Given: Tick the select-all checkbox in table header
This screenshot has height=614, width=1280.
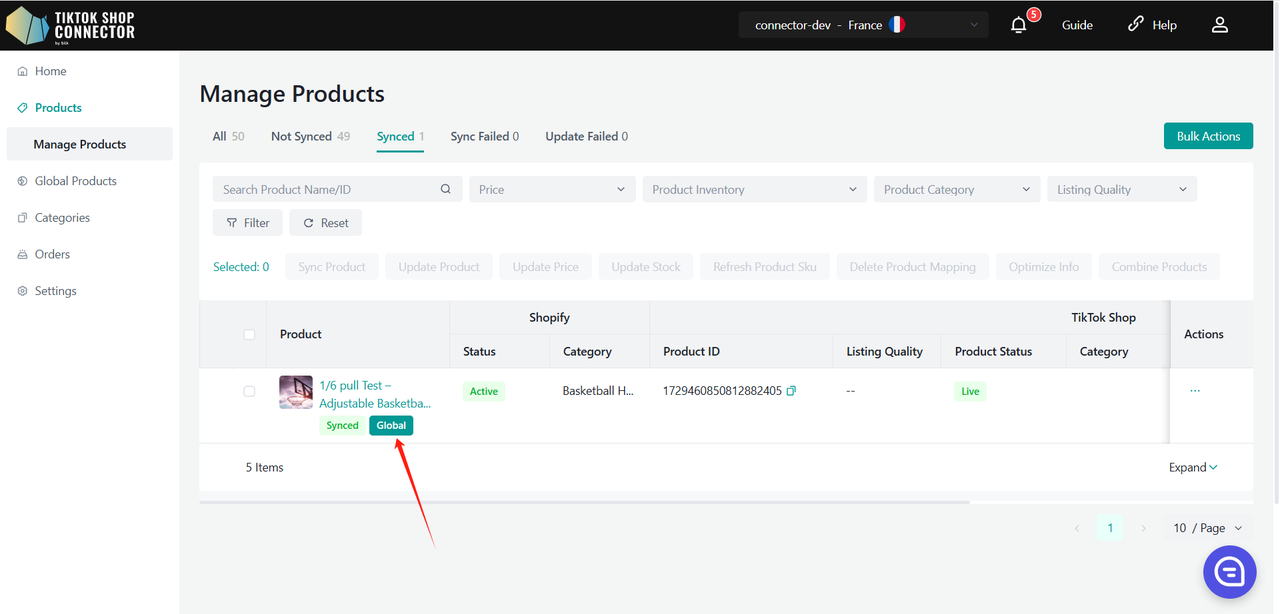Looking at the screenshot, I should pos(249,334).
